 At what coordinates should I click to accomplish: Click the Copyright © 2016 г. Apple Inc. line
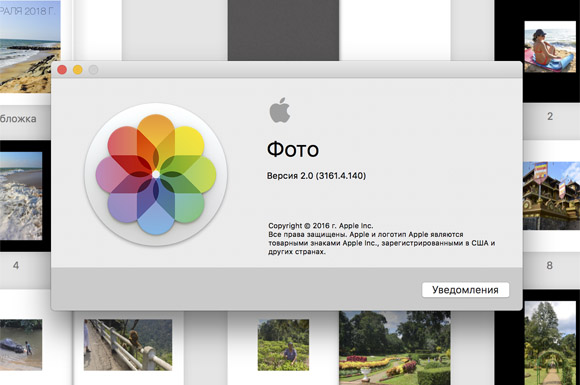(320, 226)
